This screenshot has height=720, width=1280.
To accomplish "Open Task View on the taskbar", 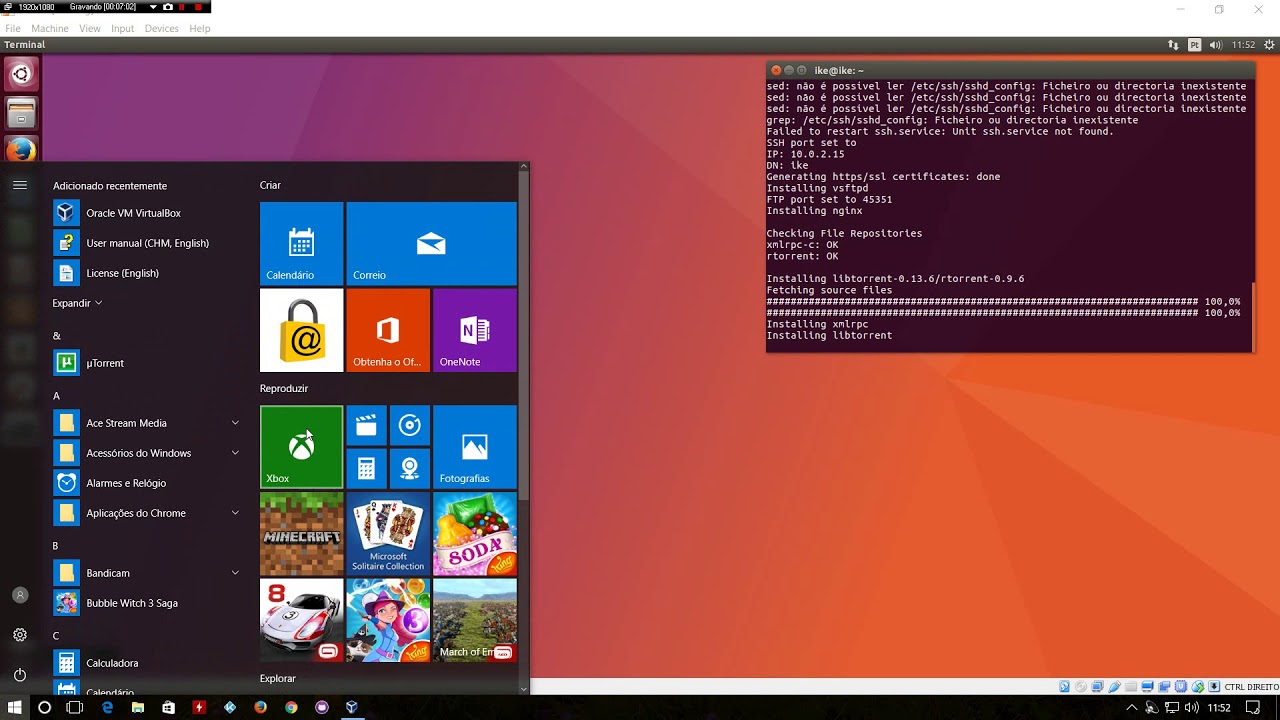I will tap(75, 707).
